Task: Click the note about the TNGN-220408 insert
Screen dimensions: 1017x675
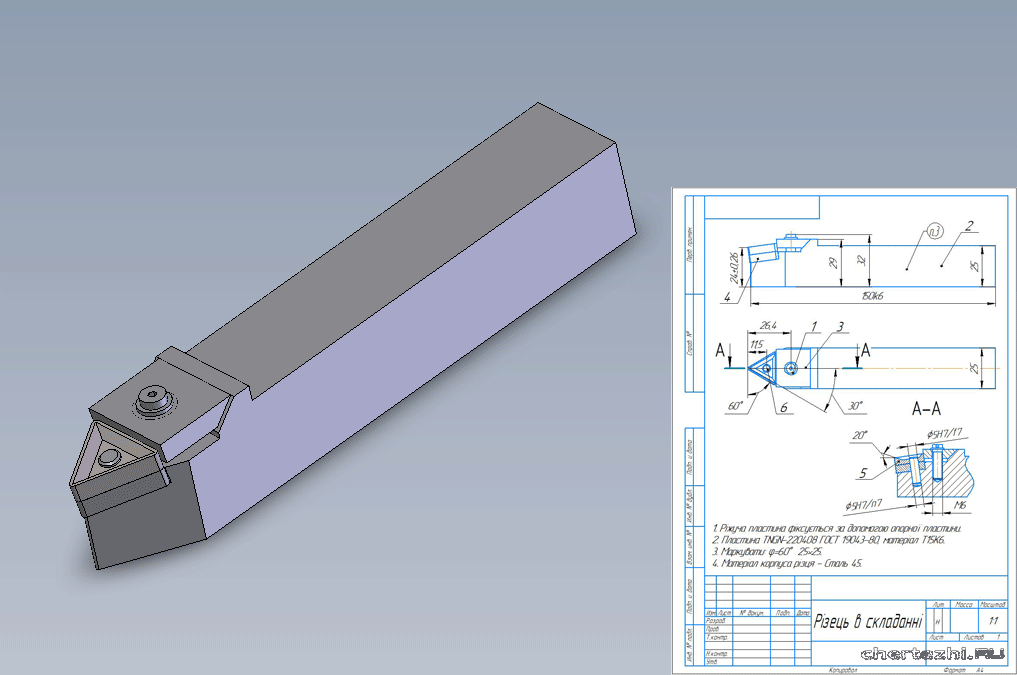Action: pyautogui.click(x=833, y=539)
